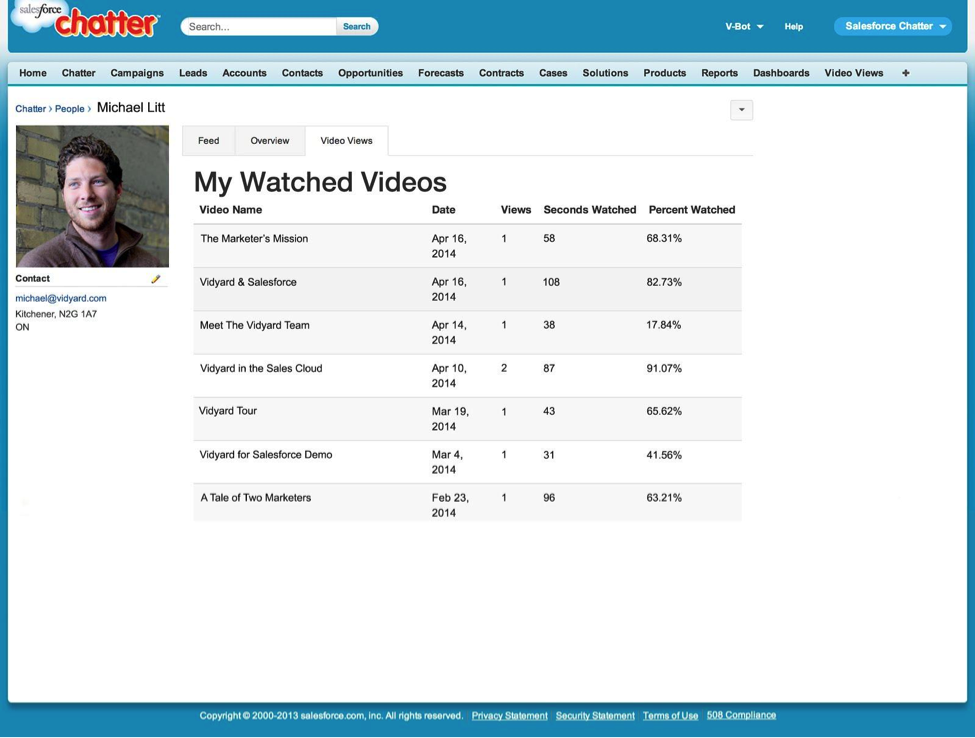
Task: Open the V-Bot user dropdown
Action: 744,27
